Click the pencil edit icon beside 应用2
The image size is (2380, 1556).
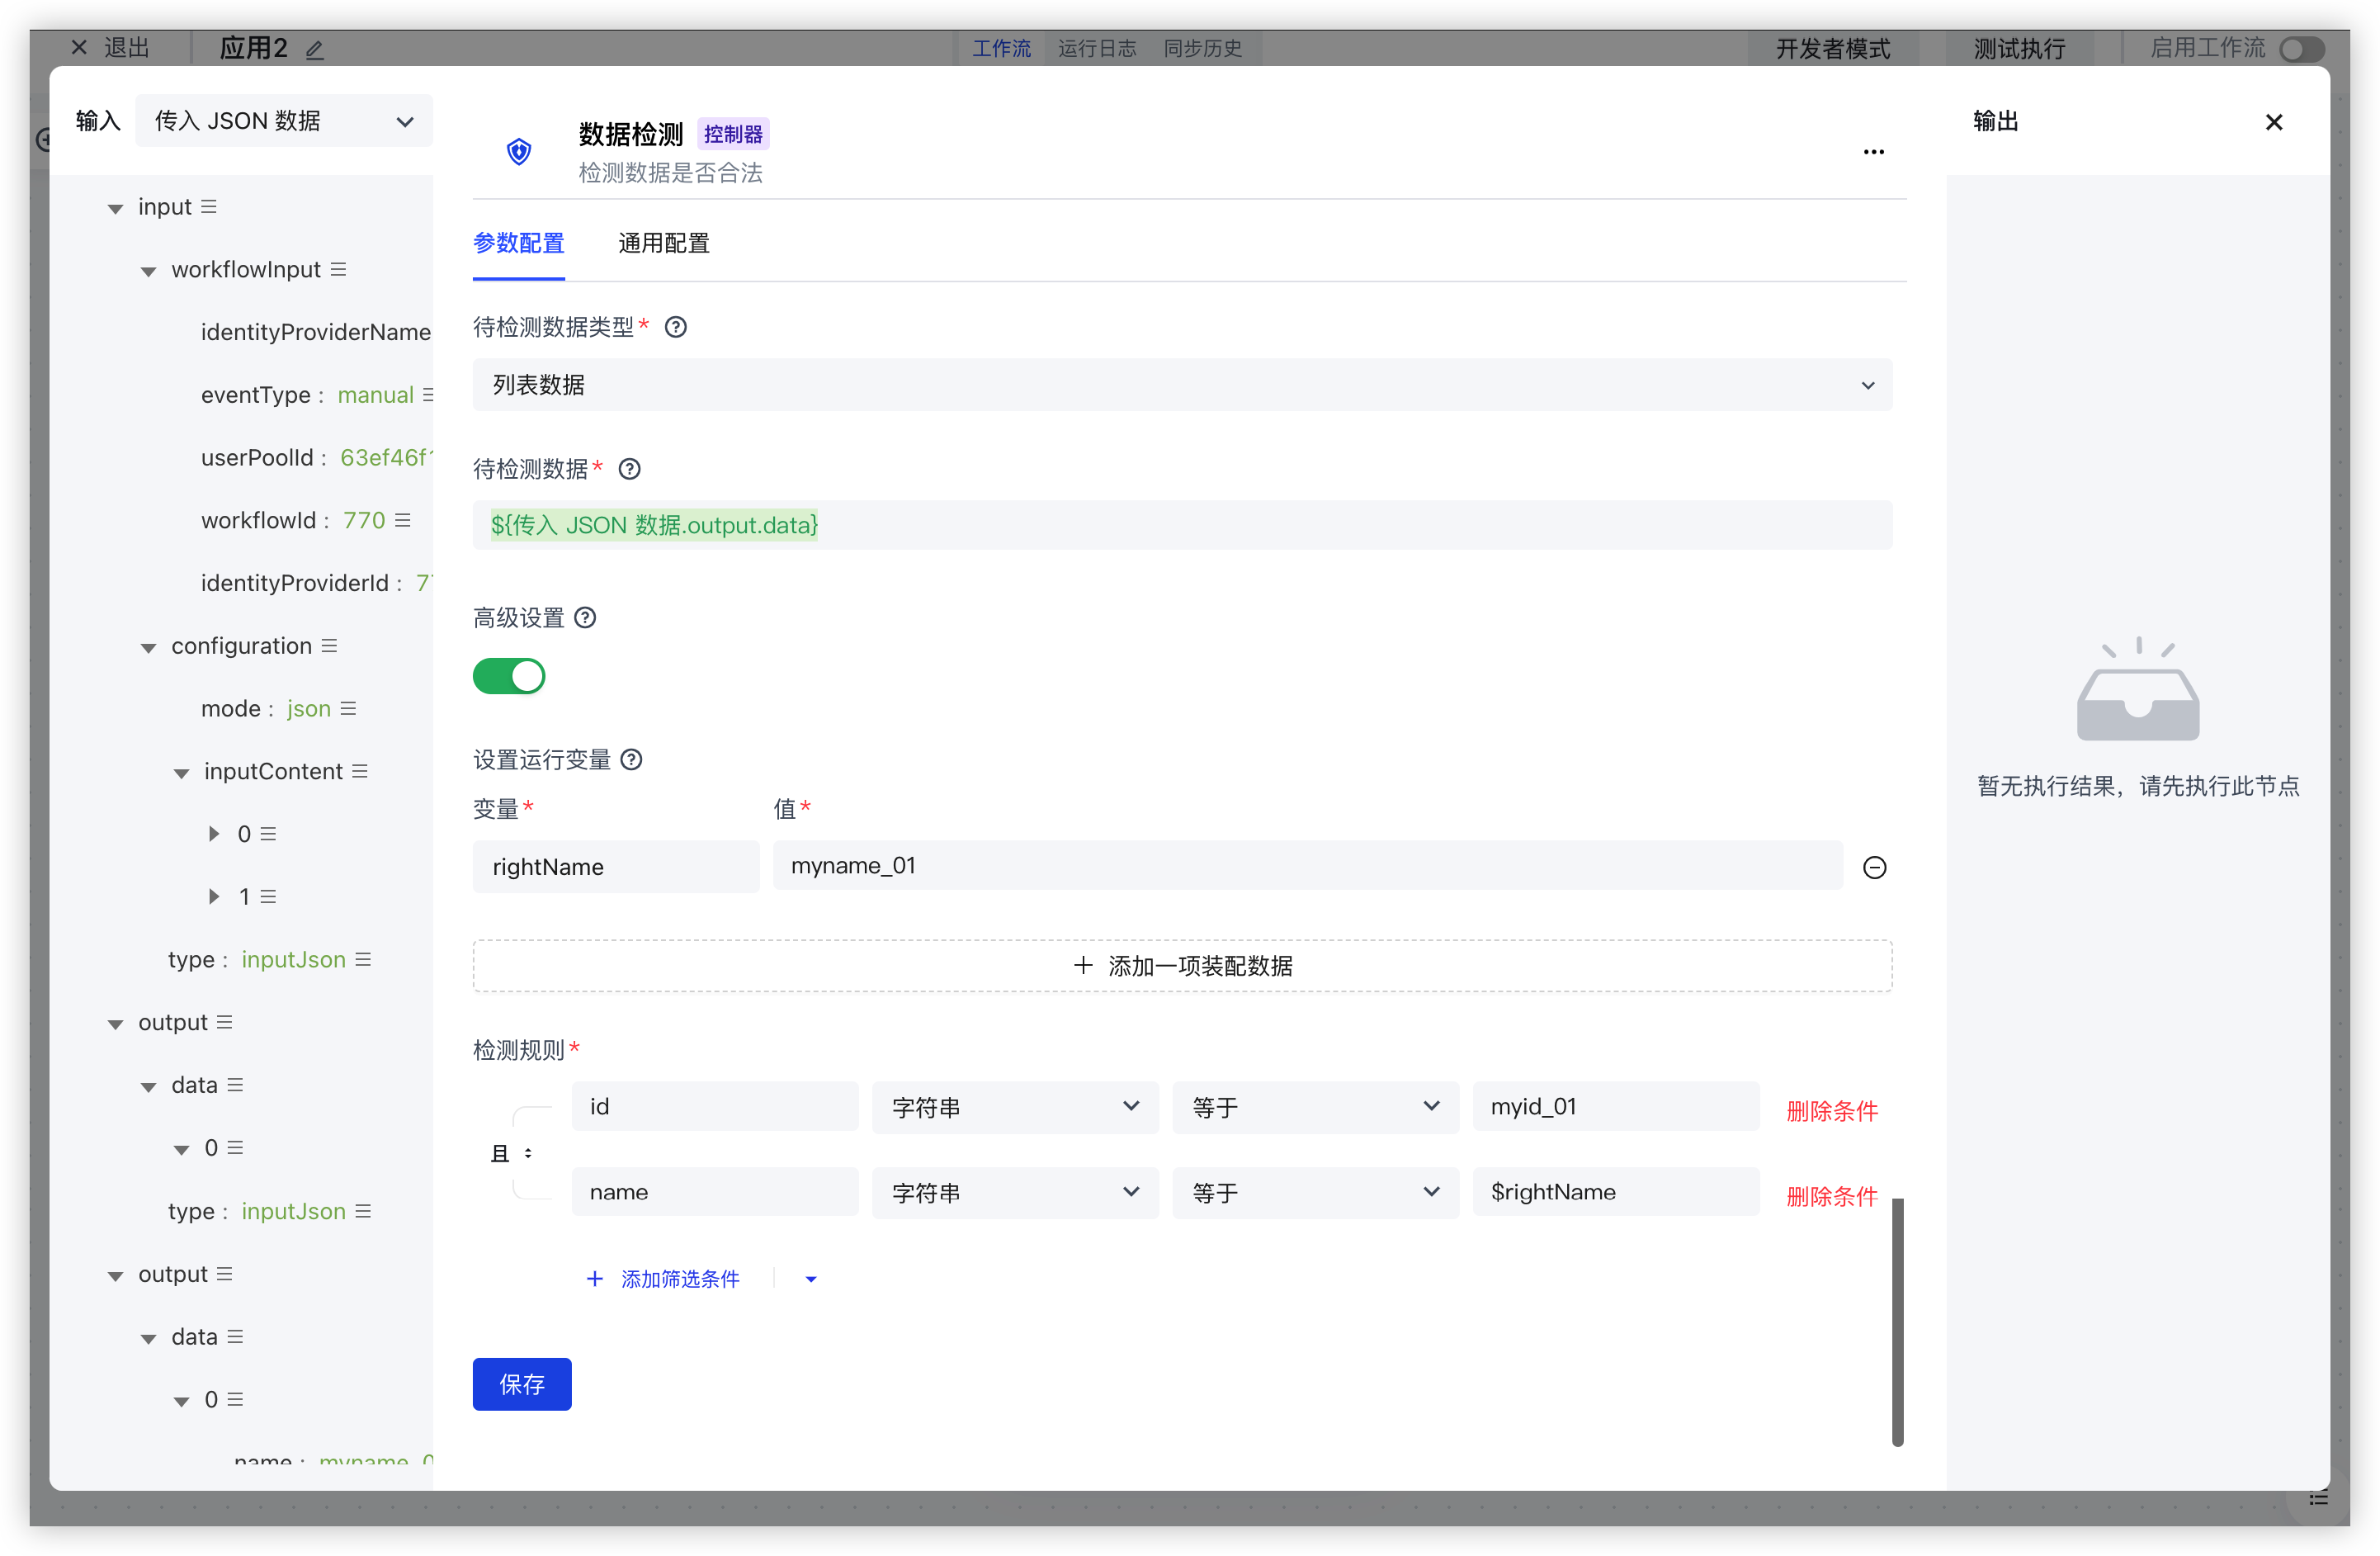pyautogui.click(x=315, y=49)
